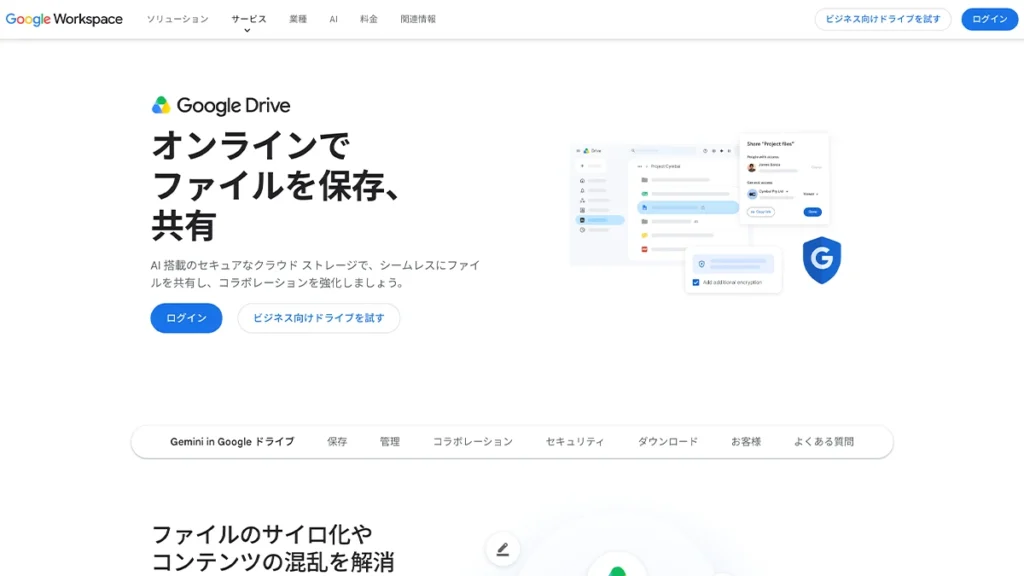Select the お客様 tab

(x=746, y=441)
